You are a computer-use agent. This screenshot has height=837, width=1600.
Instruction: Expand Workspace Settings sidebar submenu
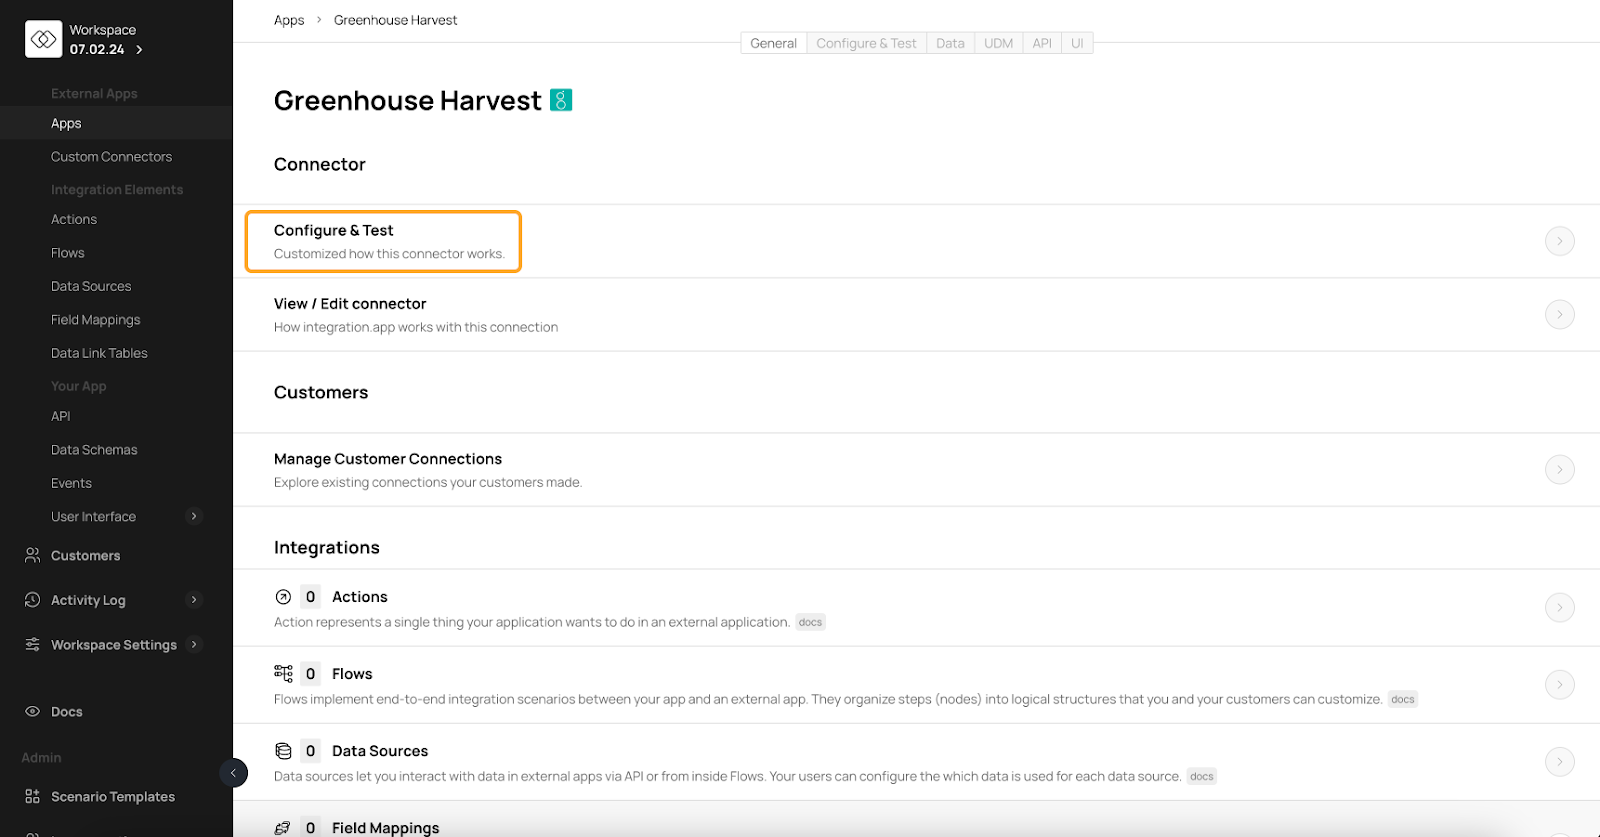coord(194,644)
